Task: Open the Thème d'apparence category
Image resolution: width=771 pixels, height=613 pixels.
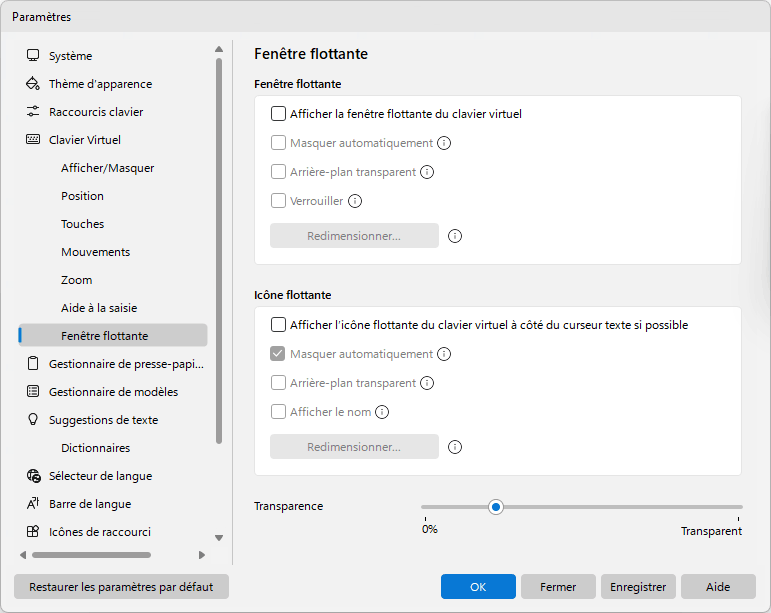Action: [x=113, y=84]
